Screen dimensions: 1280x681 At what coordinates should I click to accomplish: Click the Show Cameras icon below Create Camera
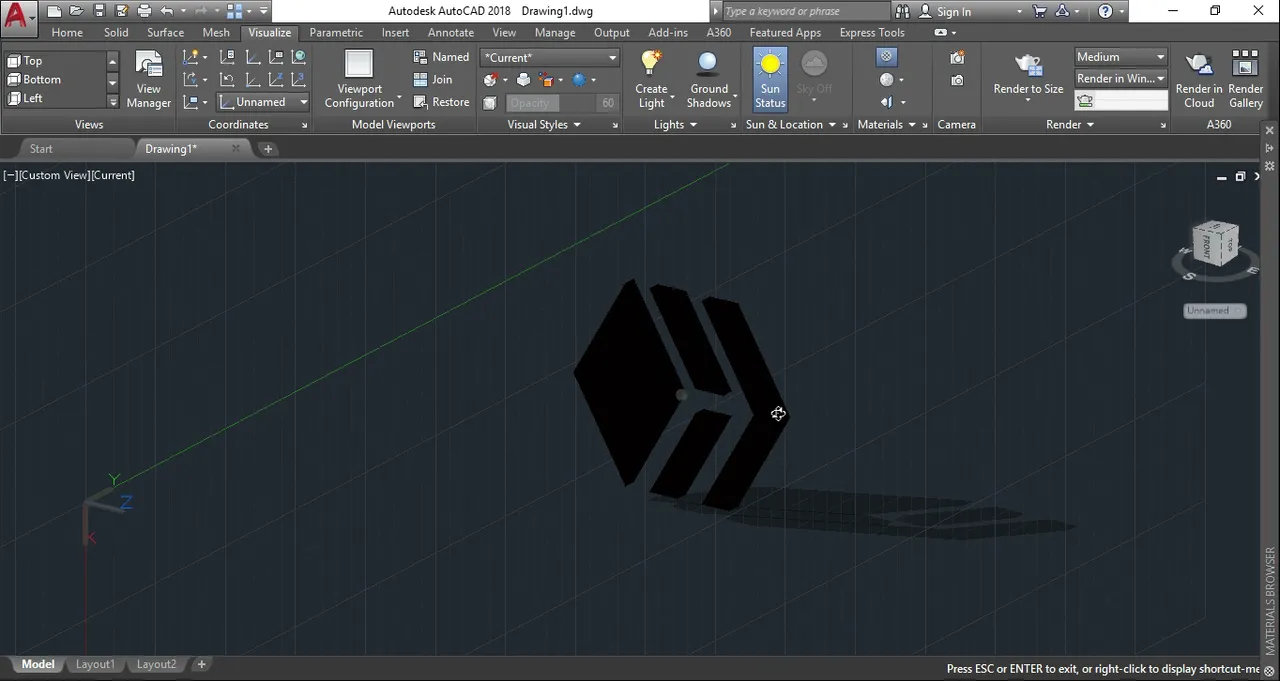(x=957, y=80)
